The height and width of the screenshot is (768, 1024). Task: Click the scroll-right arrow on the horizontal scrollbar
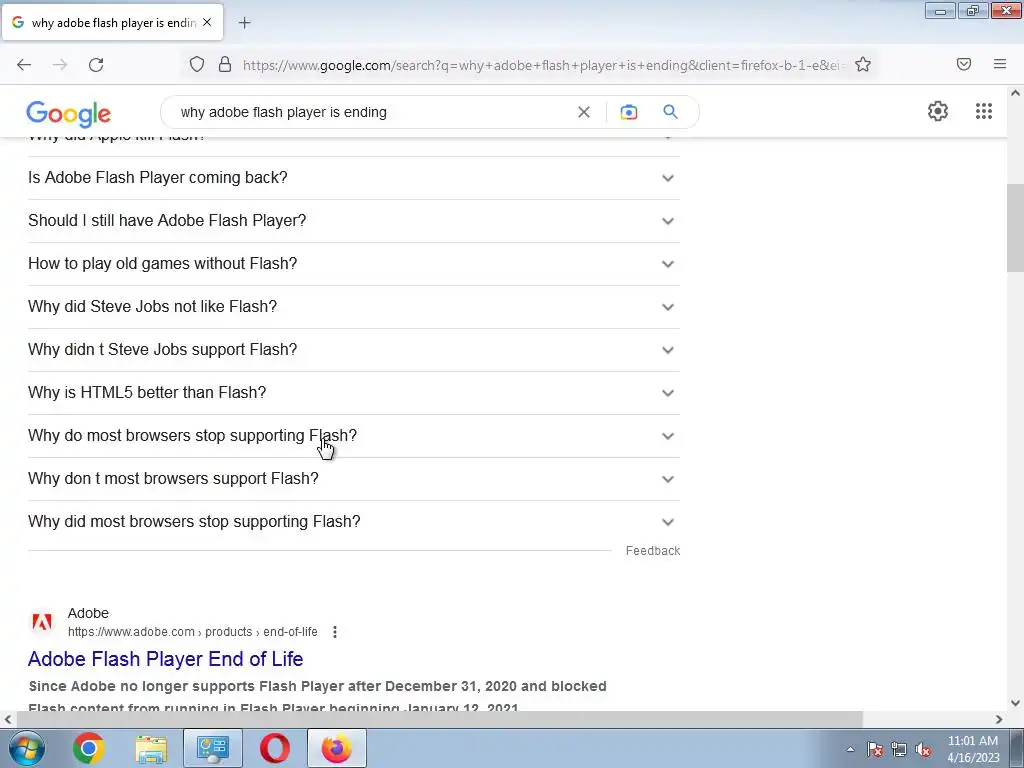[999, 720]
